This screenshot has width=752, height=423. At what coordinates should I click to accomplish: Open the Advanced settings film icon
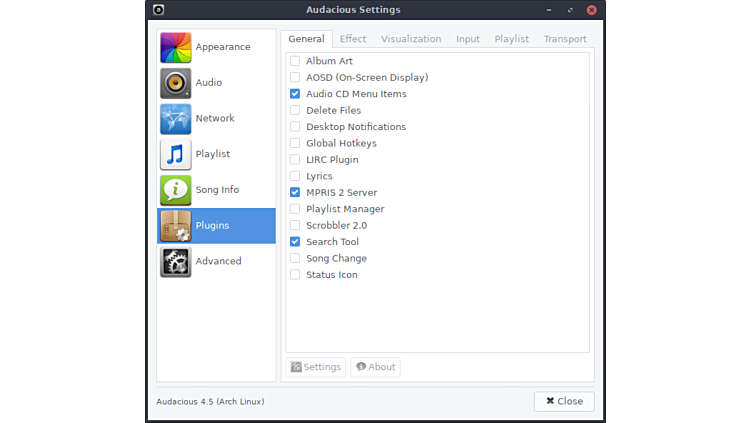click(x=175, y=262)
